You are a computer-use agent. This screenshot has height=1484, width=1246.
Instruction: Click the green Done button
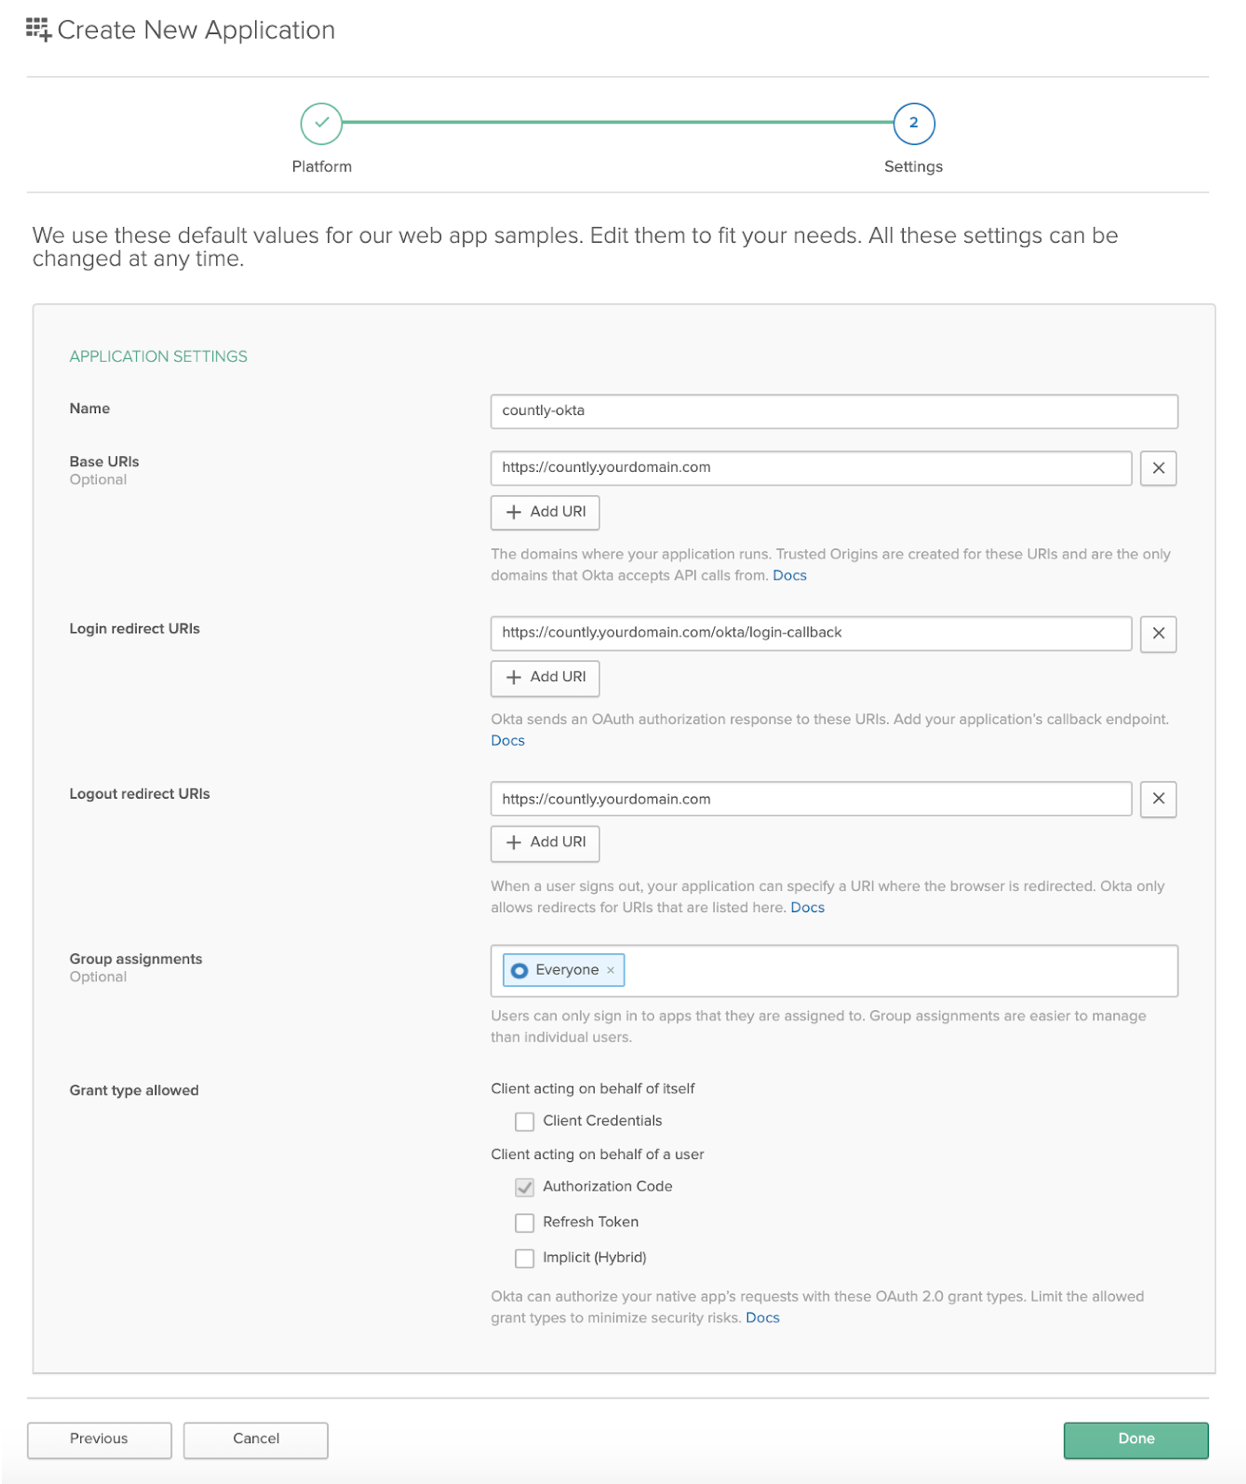1136,1439
